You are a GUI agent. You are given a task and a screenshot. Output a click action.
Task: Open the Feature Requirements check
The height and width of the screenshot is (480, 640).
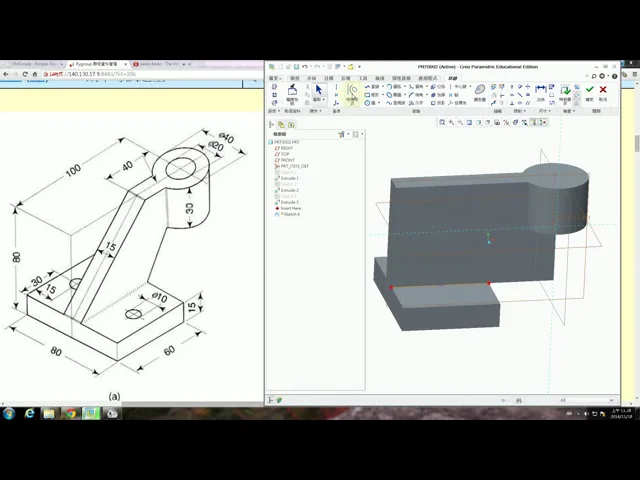(565, 94)
